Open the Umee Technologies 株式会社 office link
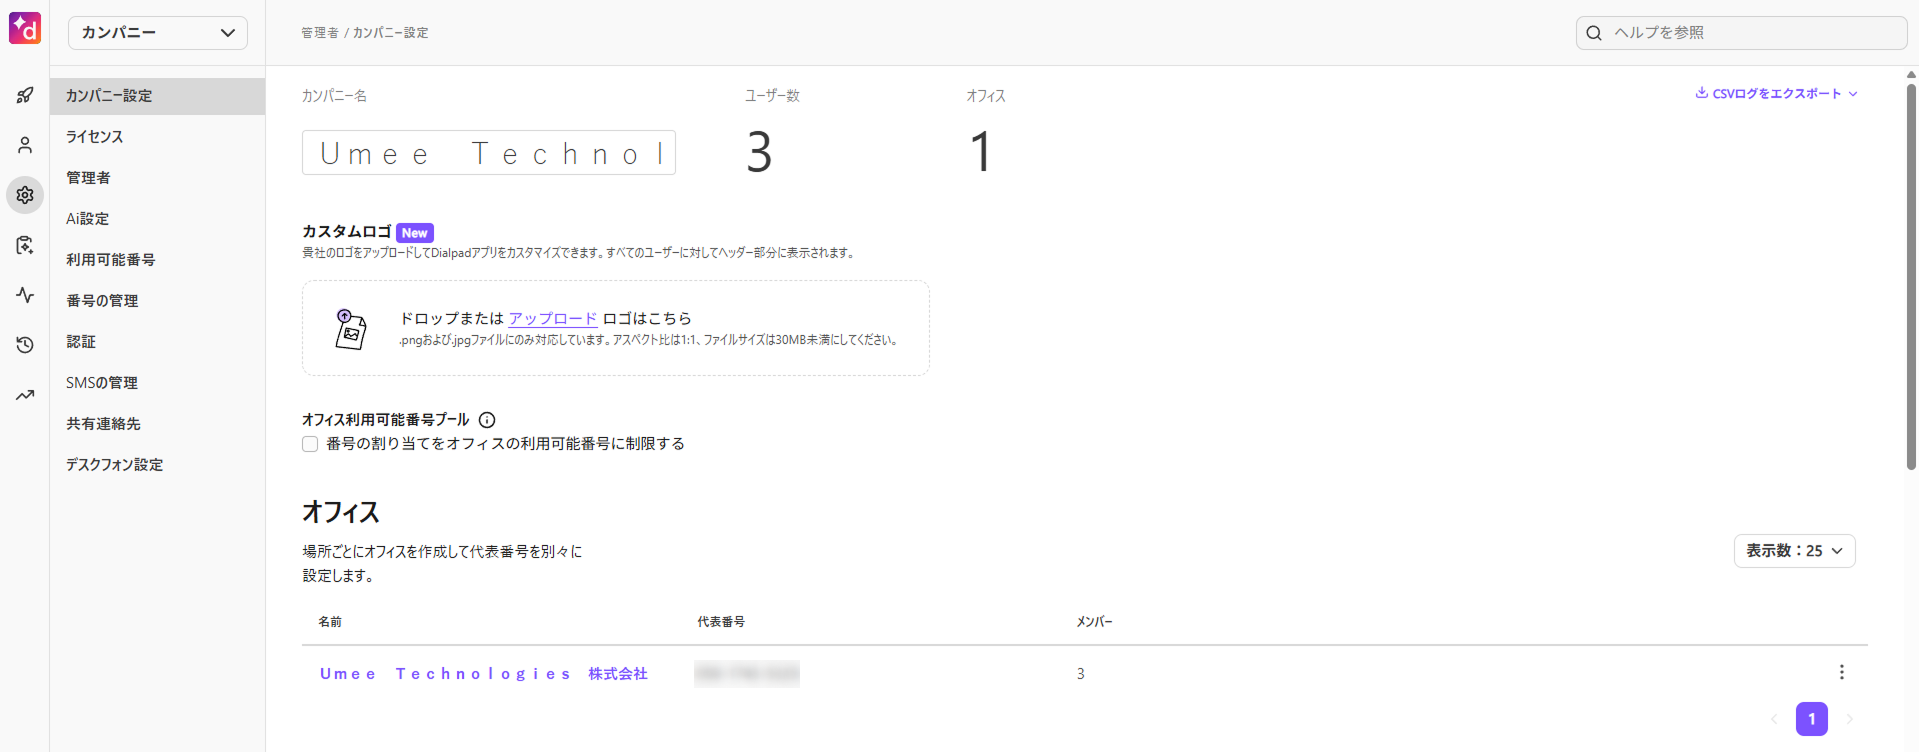Image resolution: width=1919 pixels, height=752 pixels. pyautogui.click(x=483, y=674)
